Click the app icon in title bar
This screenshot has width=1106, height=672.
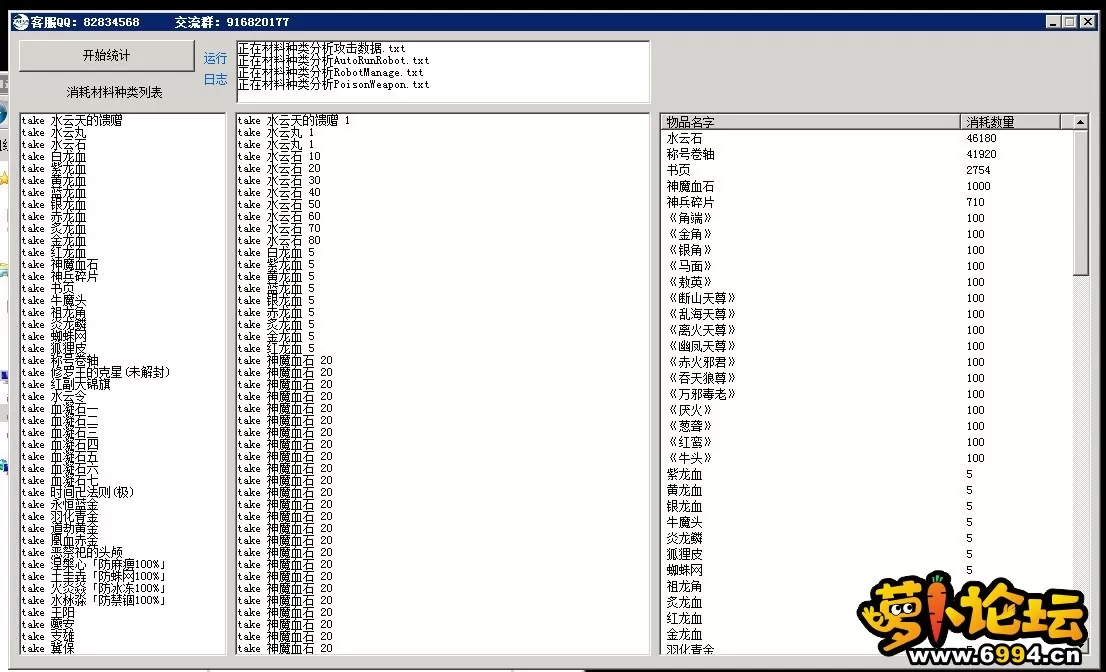20,22
